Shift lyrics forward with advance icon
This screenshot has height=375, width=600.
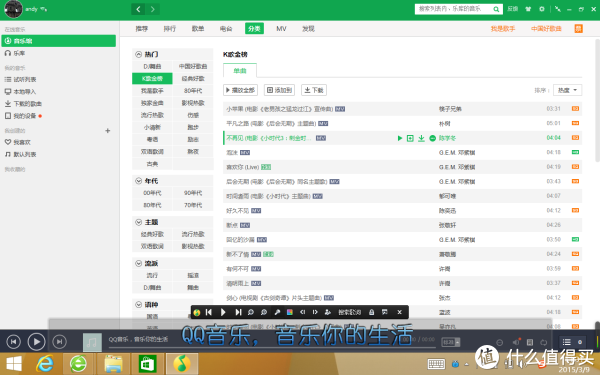315,312
